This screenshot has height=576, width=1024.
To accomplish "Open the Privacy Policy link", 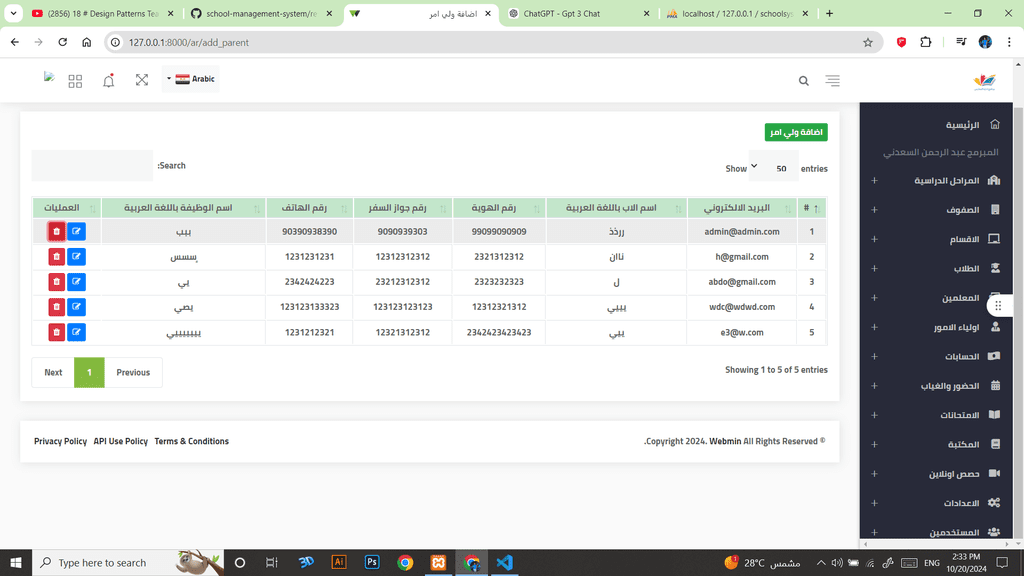I will click(x=60, y=441).
